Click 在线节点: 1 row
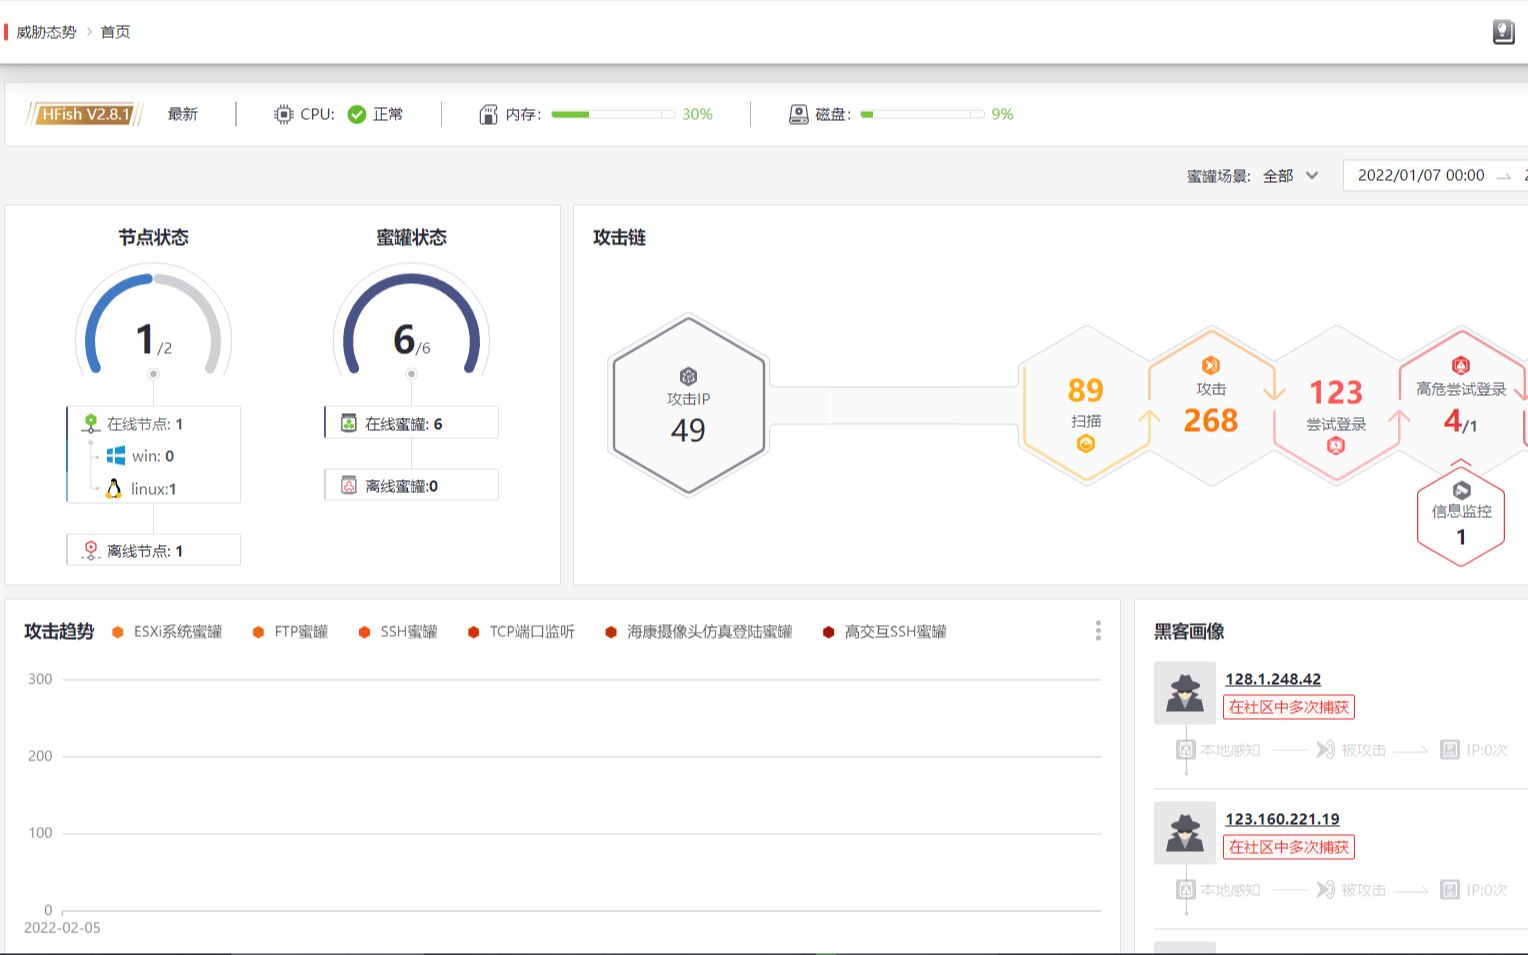The height and width of the screenshot is (955, 1528). (x=153, y=423)
